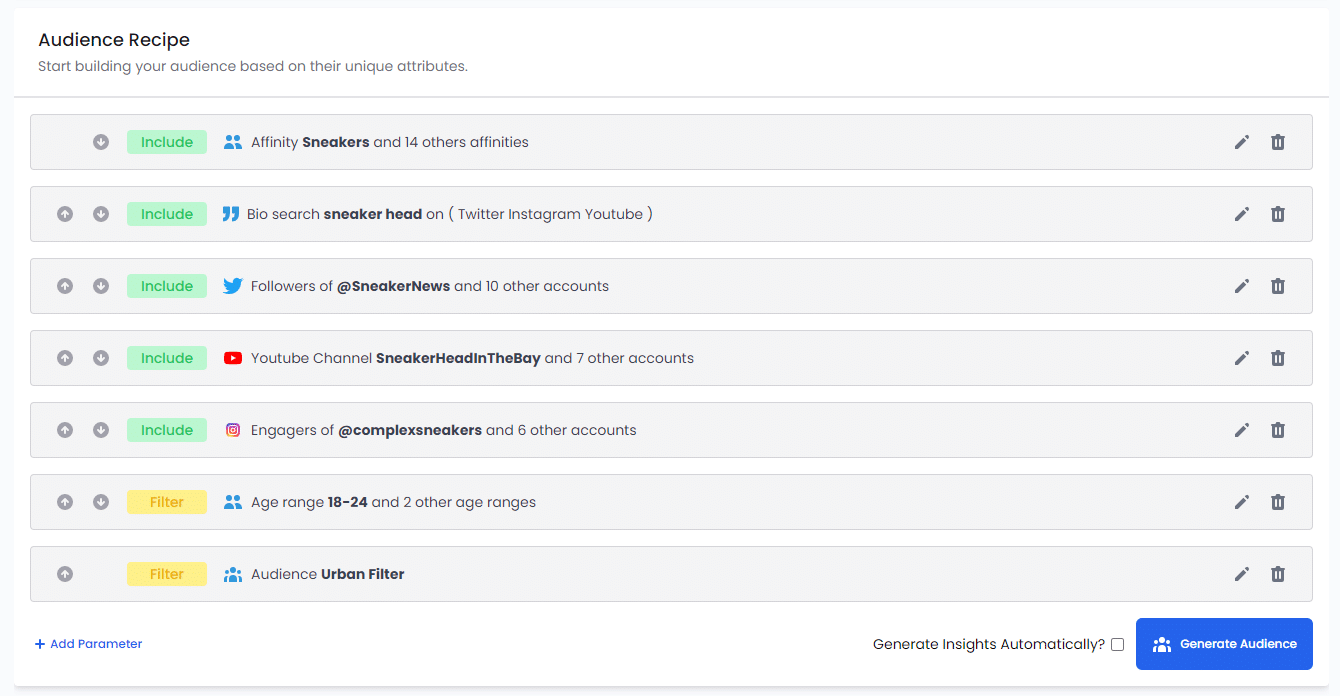Image resolution: width=1340 pixels, height=696 pixels.
Task: Enable Generate Insights Automatically checkbox
Action: [1117, 644]
